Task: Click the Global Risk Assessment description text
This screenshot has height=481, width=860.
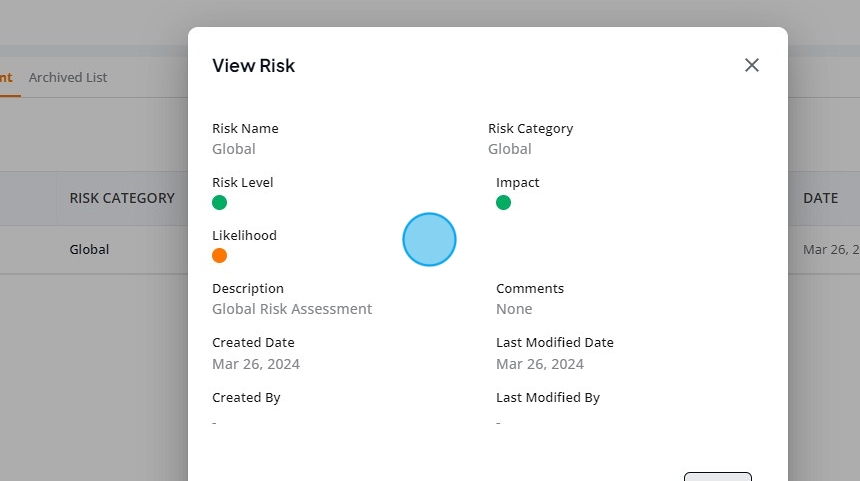Action: [292, 309]
